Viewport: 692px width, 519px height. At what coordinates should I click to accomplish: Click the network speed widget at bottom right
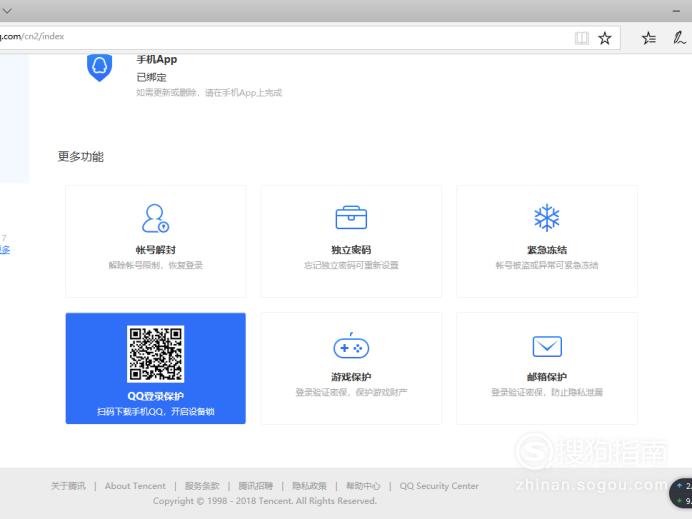pos(681,493)
